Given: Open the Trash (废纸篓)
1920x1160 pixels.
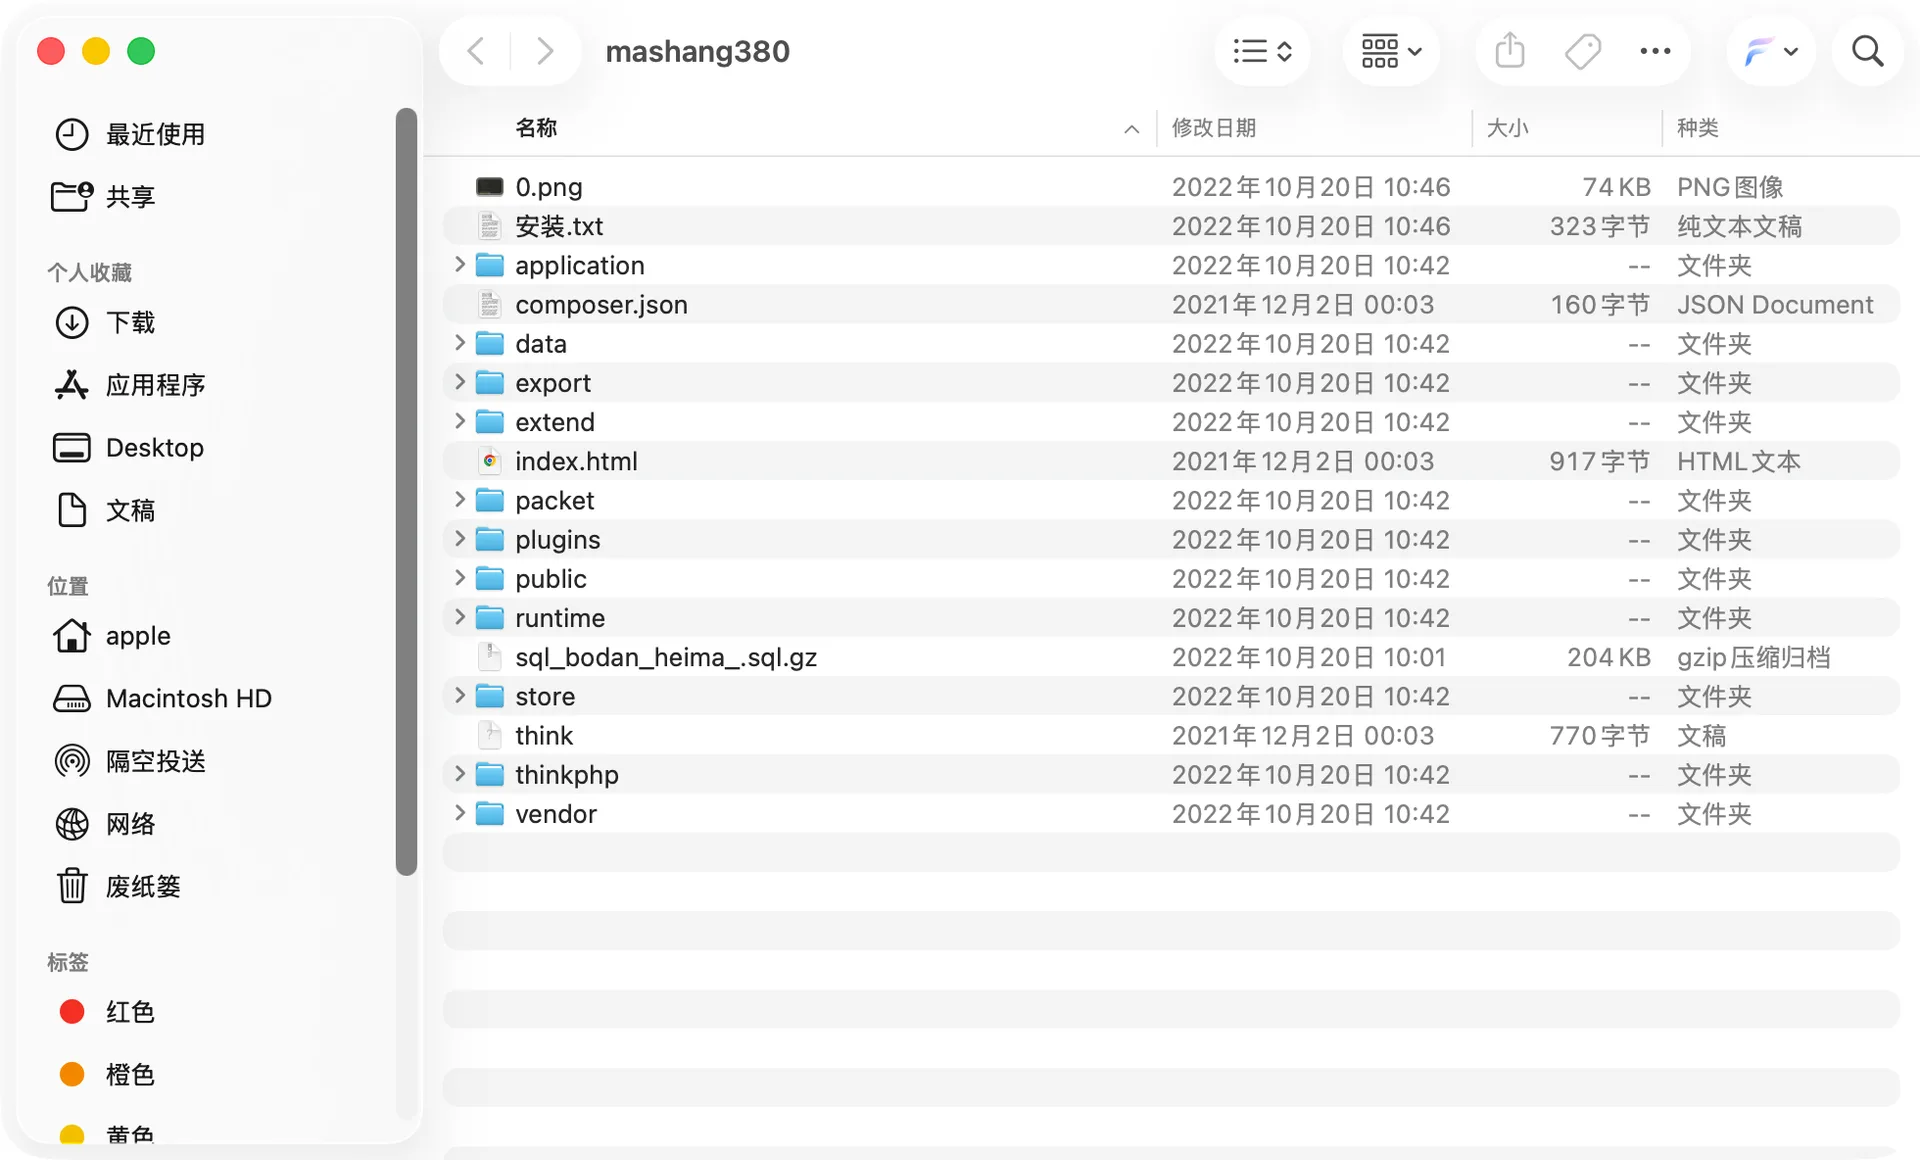Looking at the screenshot, I should [x=117, y=886].
